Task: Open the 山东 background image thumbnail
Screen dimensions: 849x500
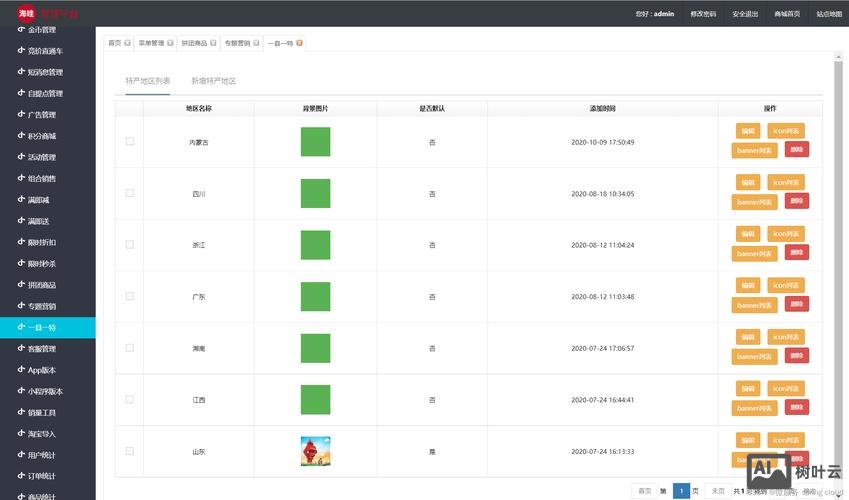Action: point(315,451)
